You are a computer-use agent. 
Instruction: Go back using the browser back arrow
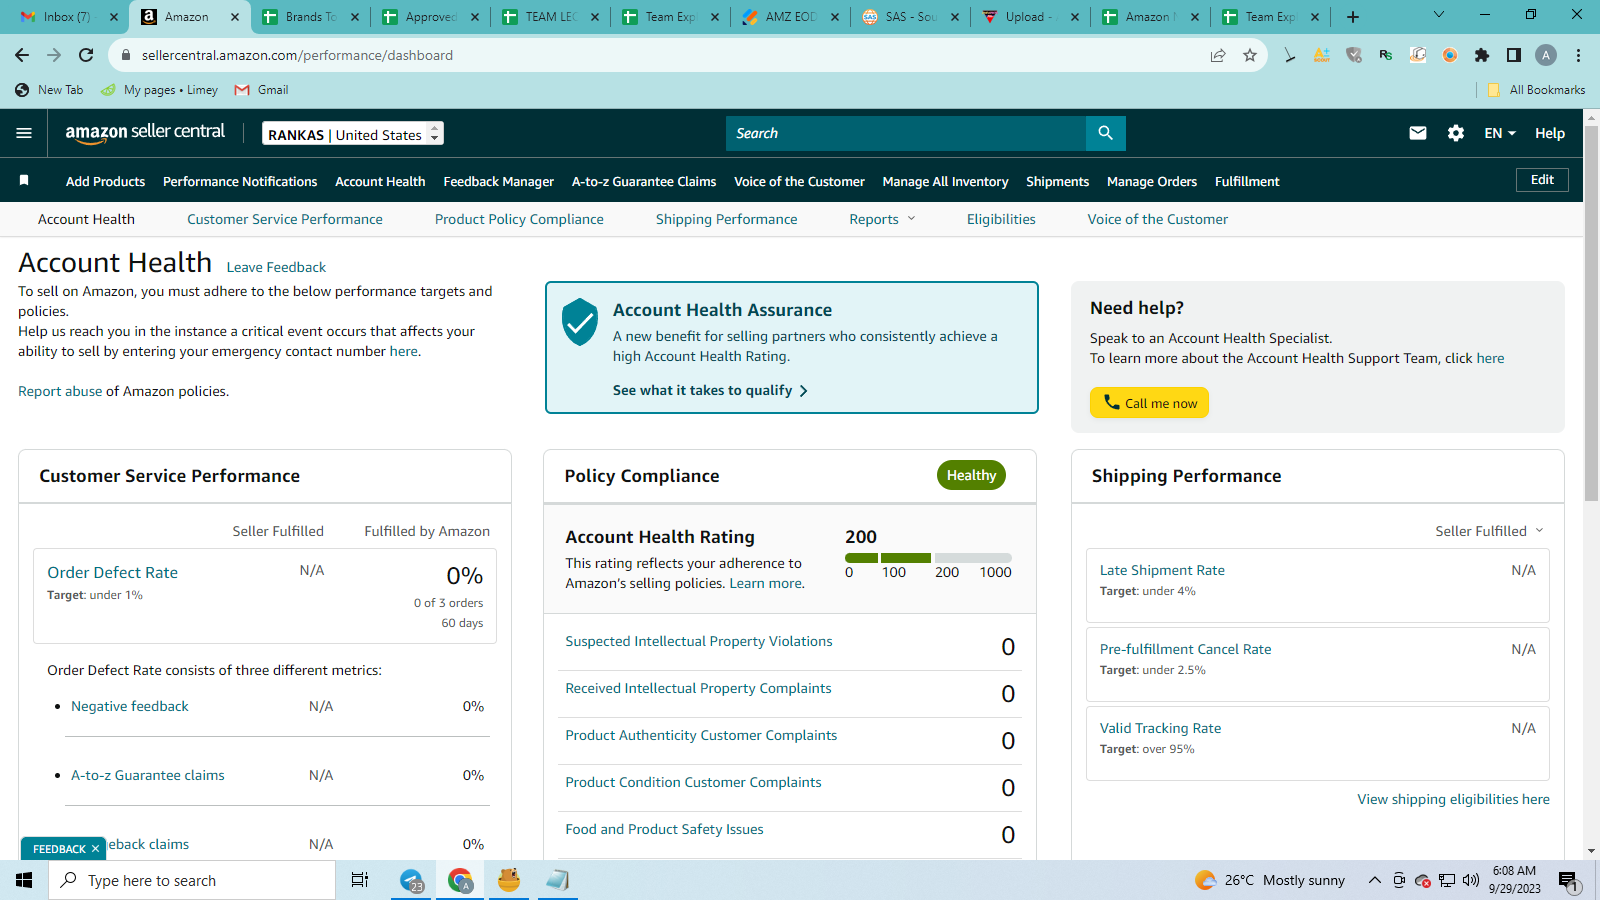point(22,55)
